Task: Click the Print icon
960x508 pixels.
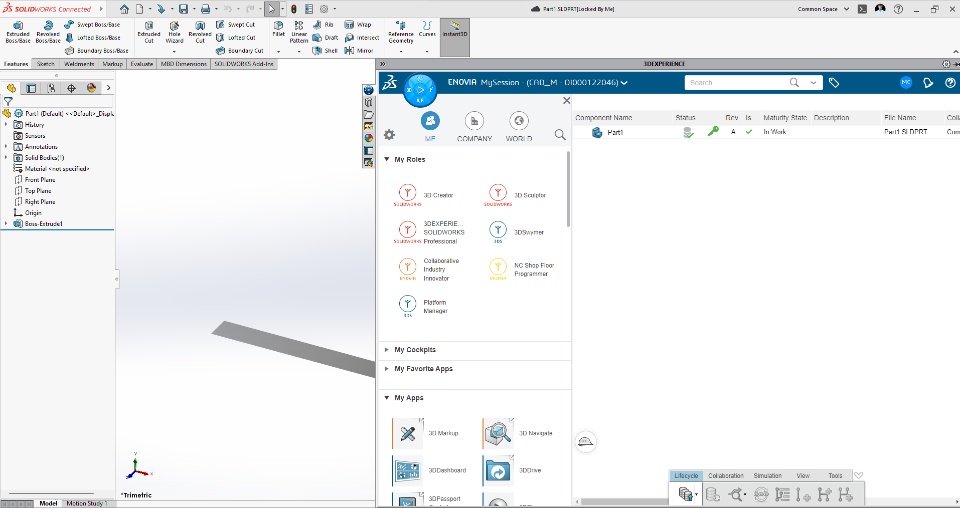Action: click(x=206, y=9)
